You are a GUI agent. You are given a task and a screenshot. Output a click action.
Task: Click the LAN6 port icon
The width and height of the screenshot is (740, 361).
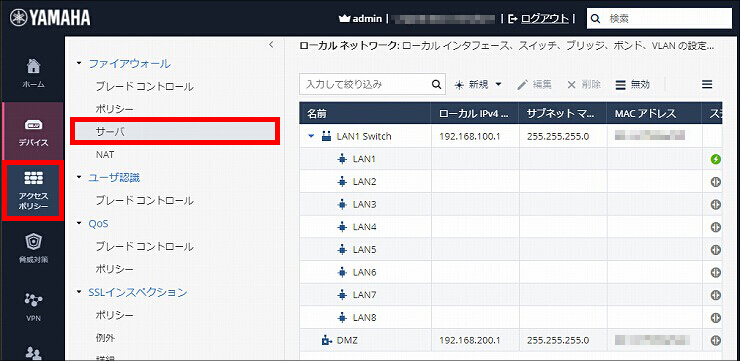(343, 272)
